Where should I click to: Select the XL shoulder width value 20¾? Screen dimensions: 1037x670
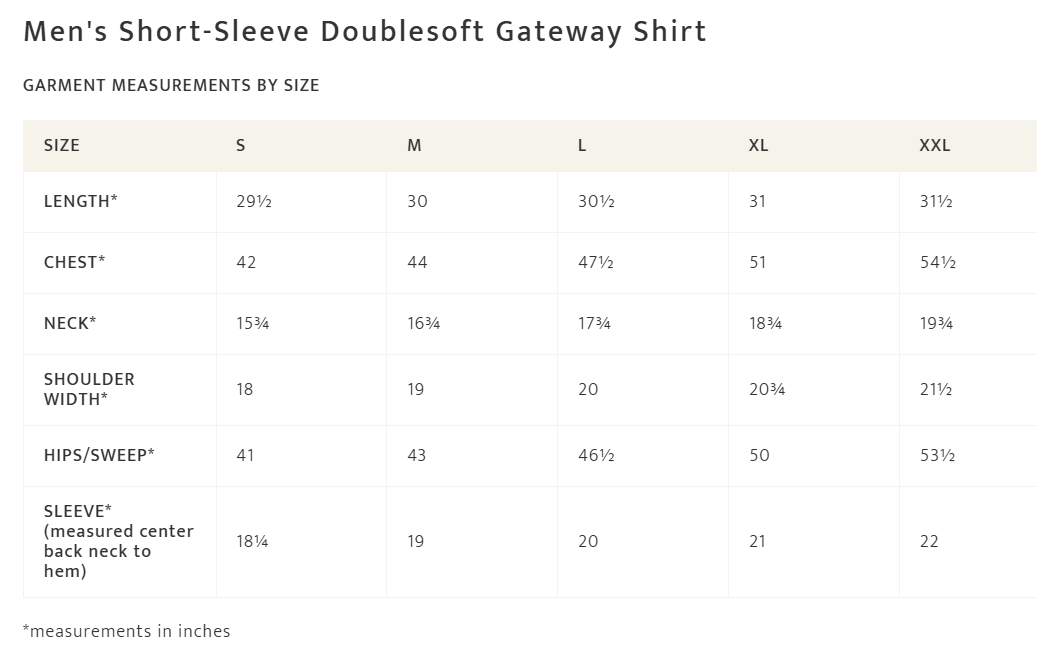[767, 389]
